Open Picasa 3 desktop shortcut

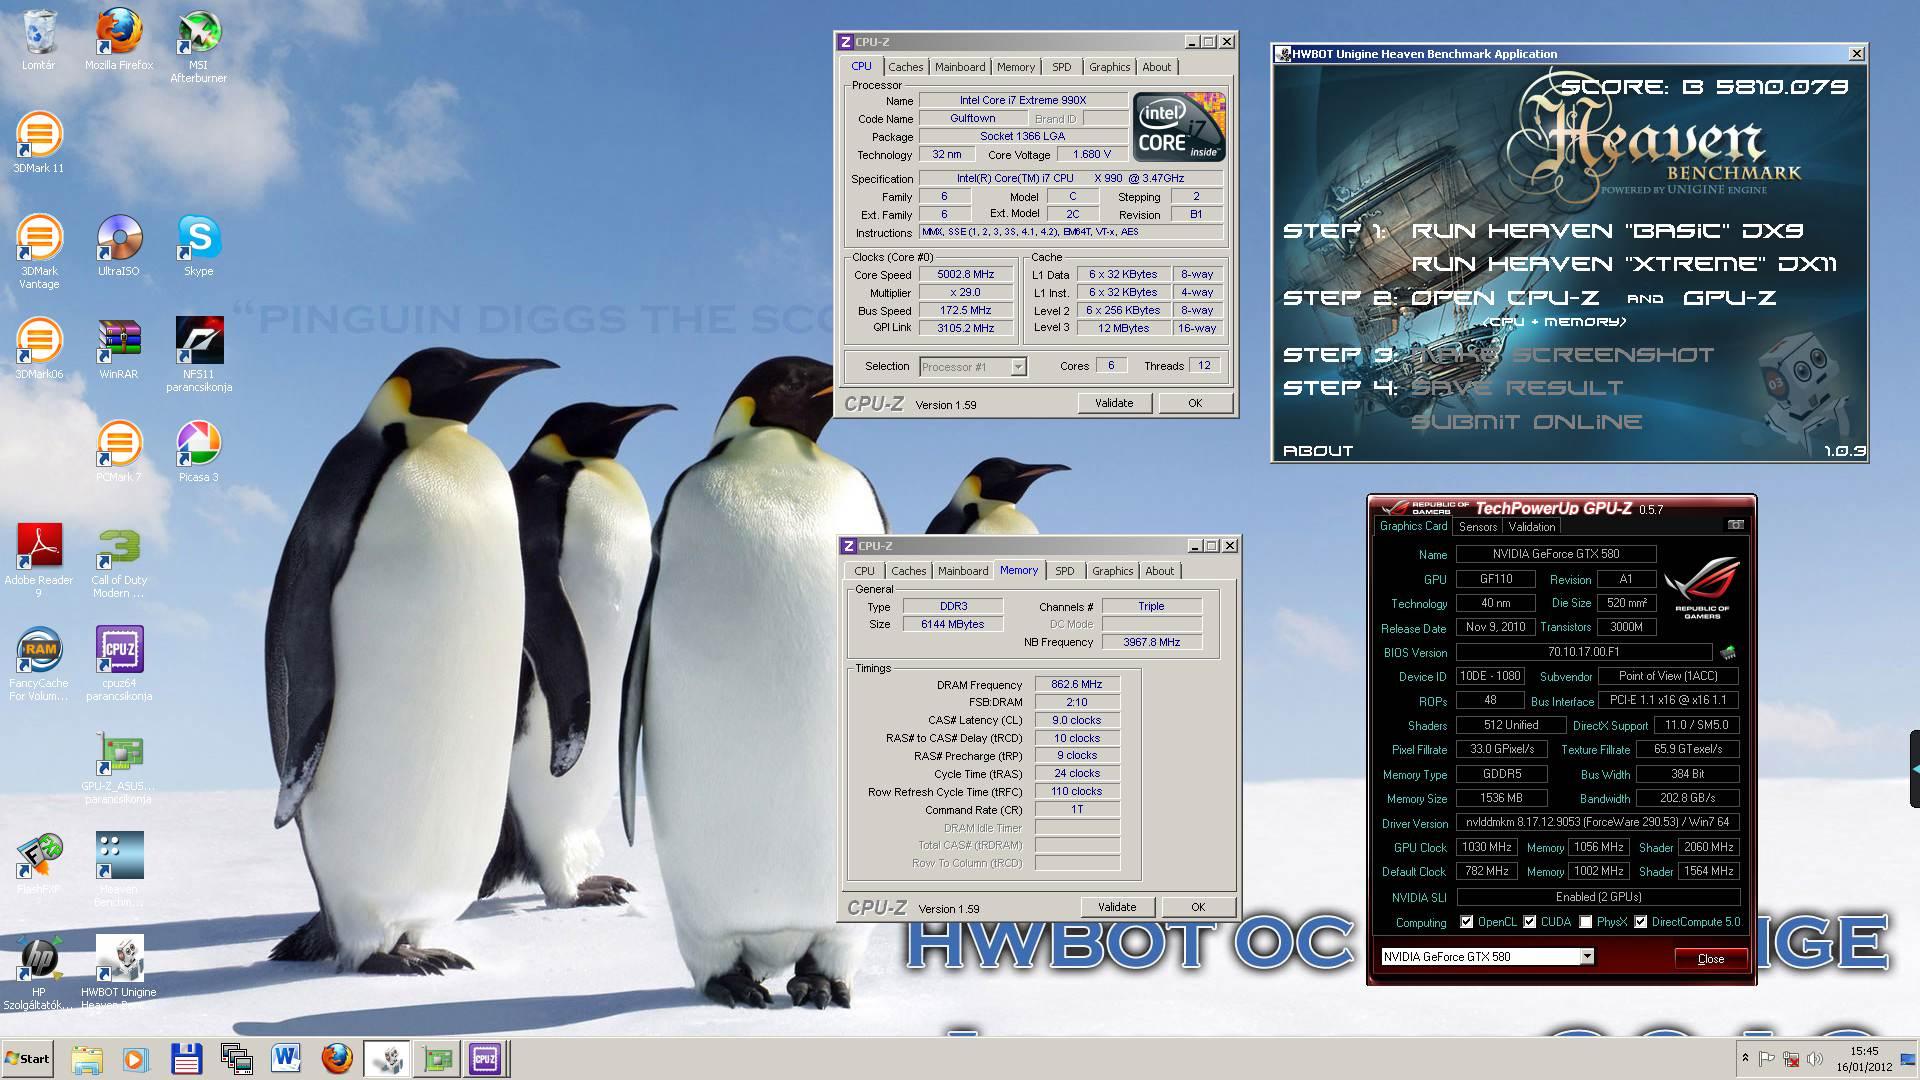pos(198,452)
